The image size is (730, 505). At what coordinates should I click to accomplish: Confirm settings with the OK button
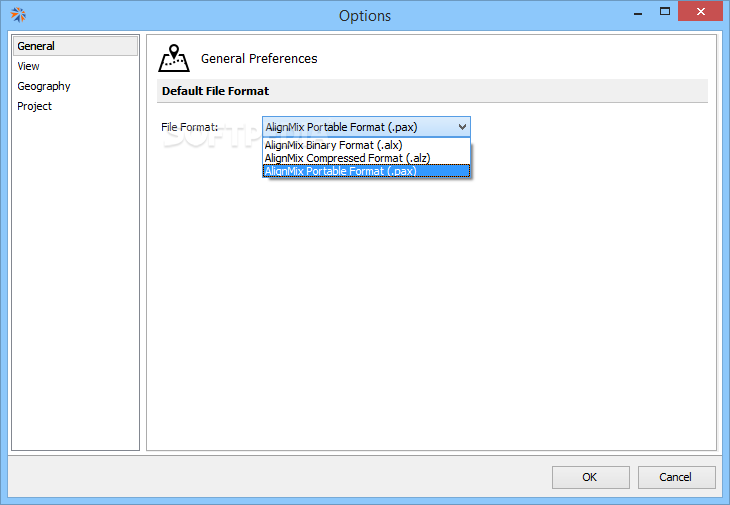[590, 477]
